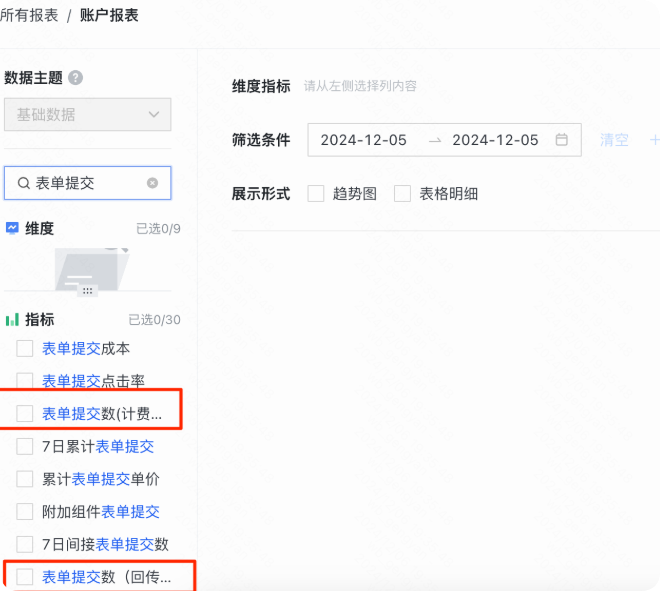
Task: Click the empty dimensions folder illustration
Action: click(92, 269)
